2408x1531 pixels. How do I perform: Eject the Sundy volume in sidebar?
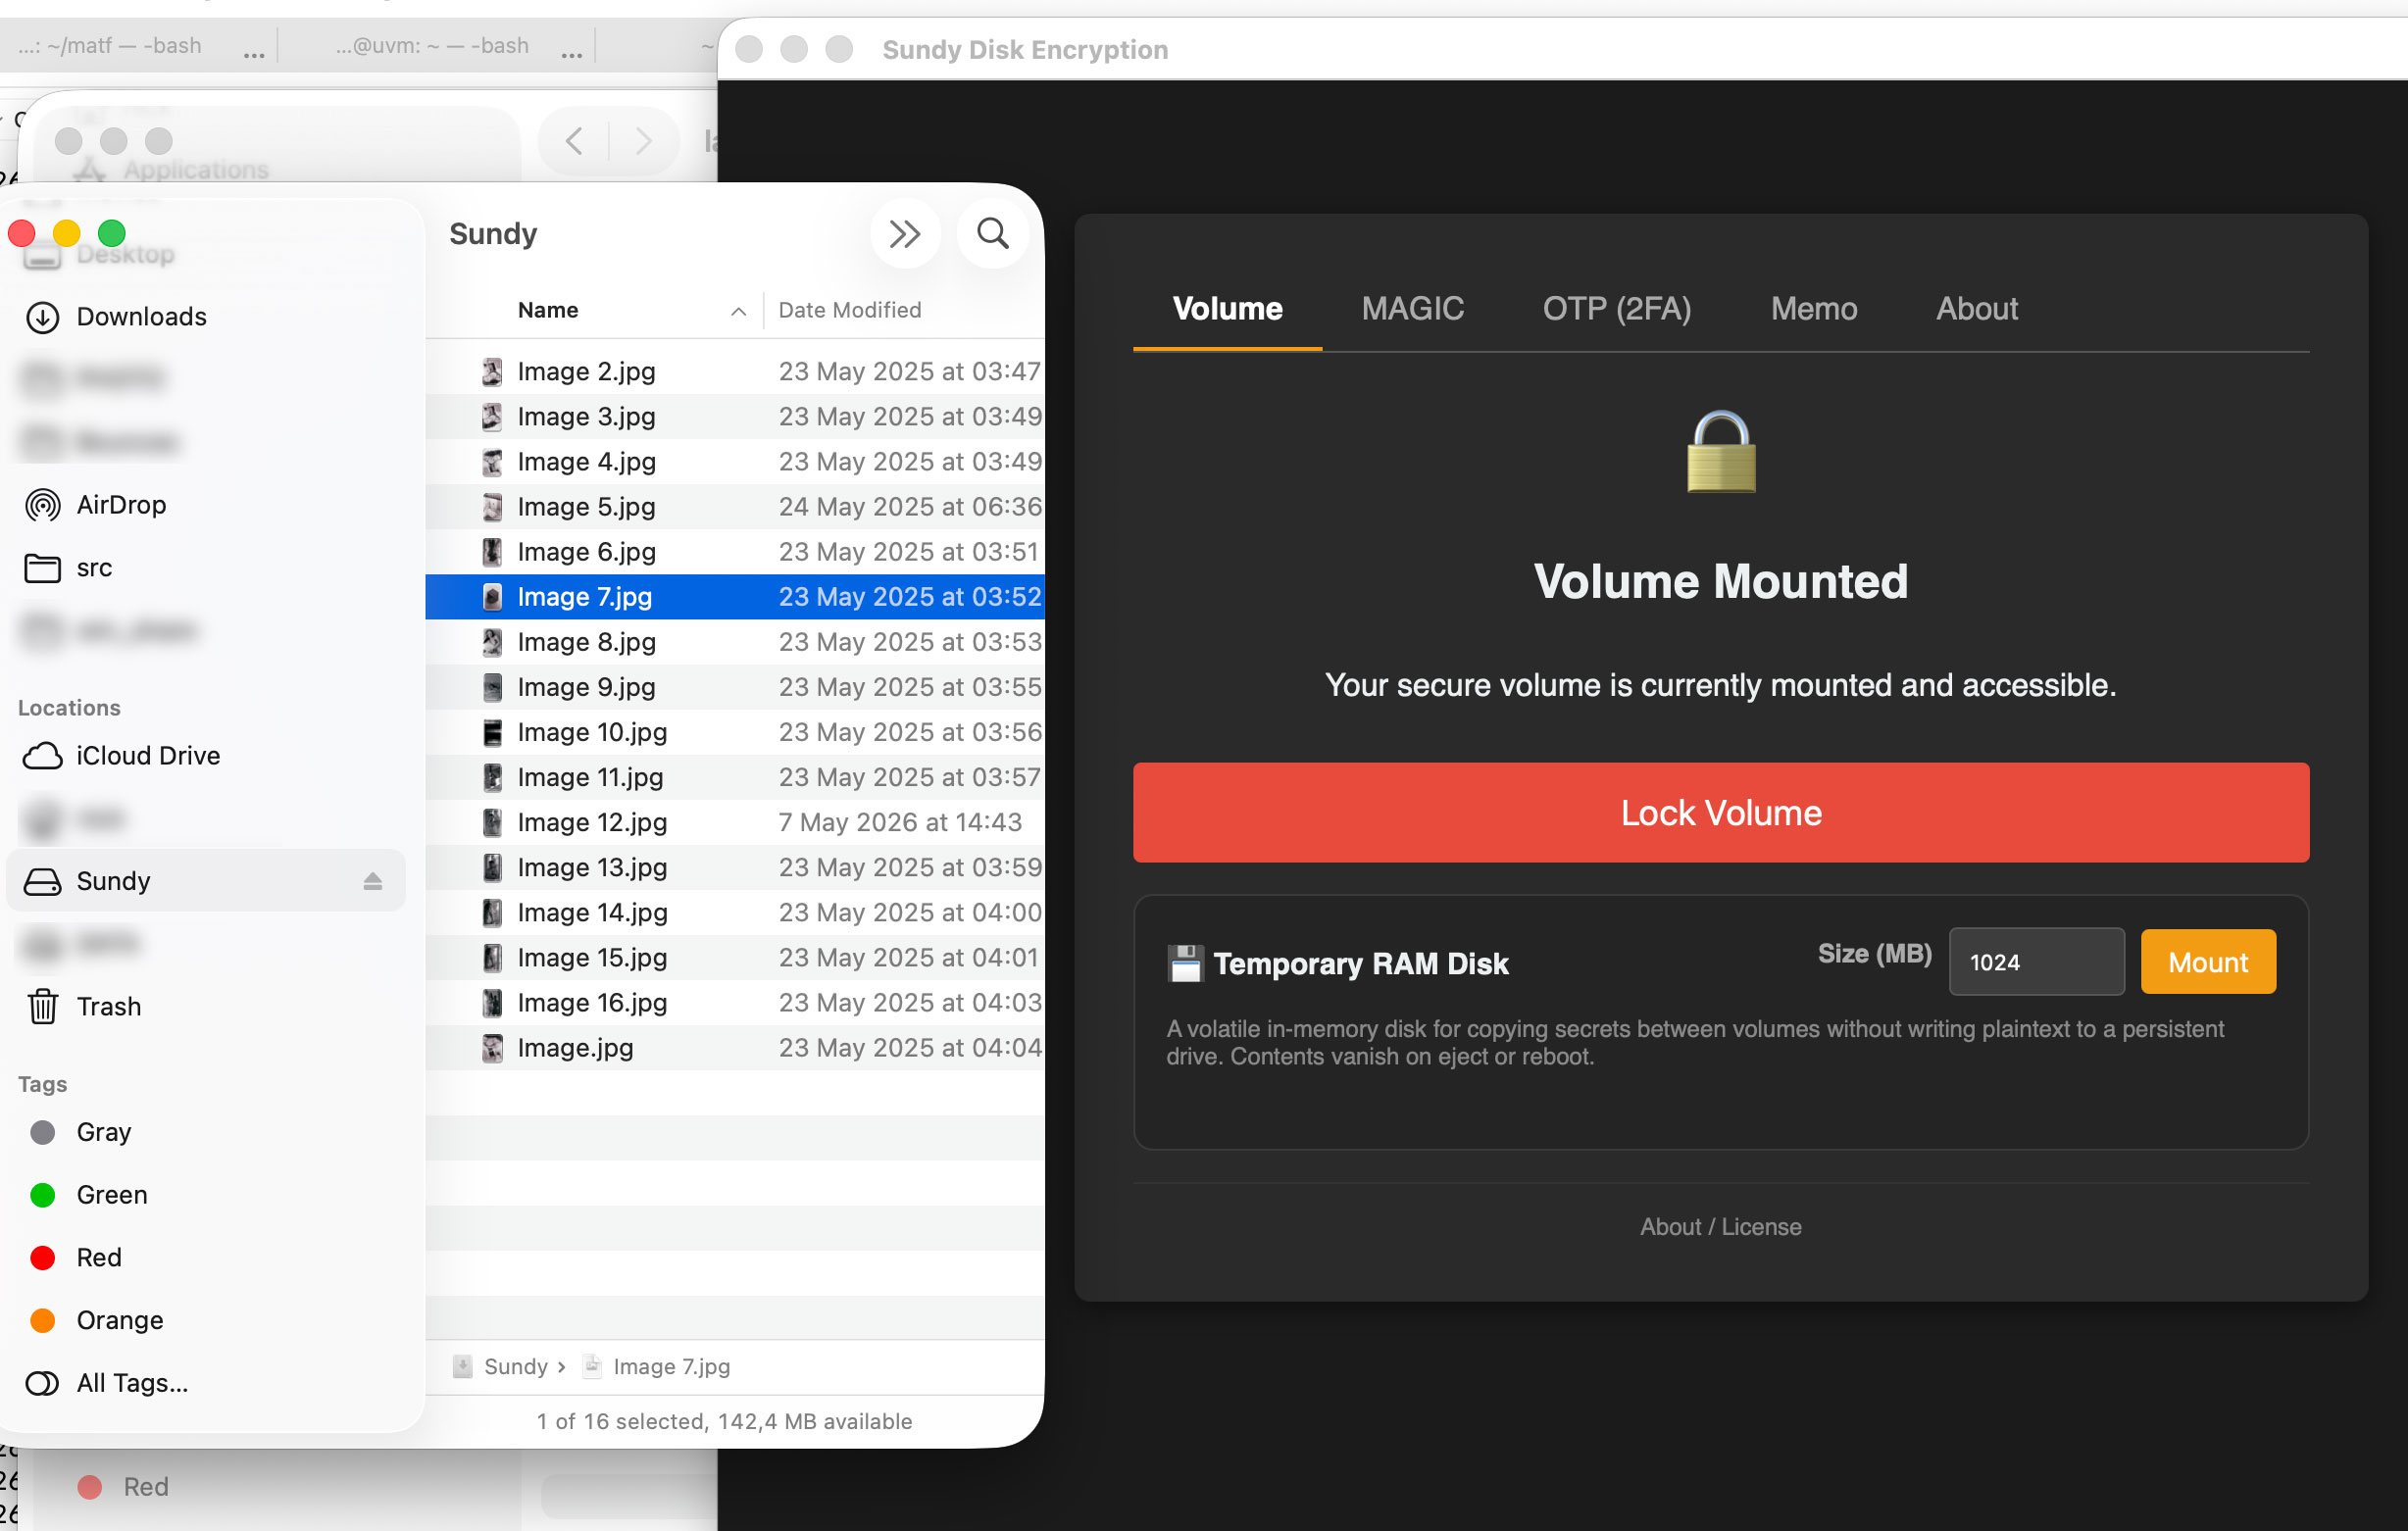coord(372,881)
